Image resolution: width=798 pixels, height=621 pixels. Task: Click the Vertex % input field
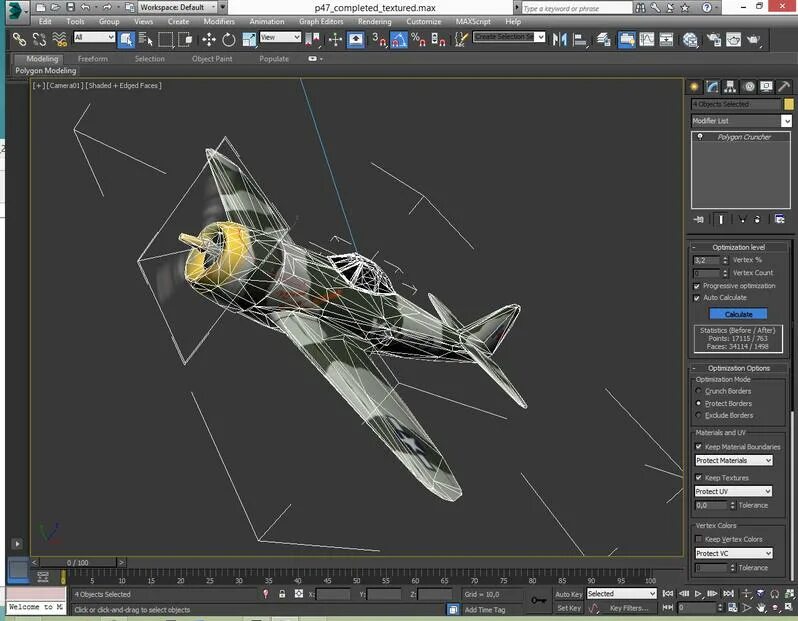[706, 260]
